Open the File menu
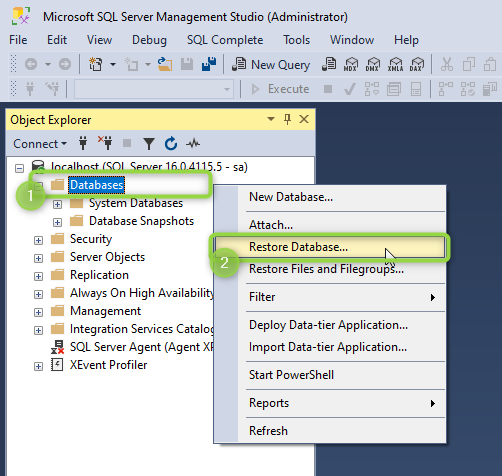Viewport: 502px width, 476px height. point(18,40)
